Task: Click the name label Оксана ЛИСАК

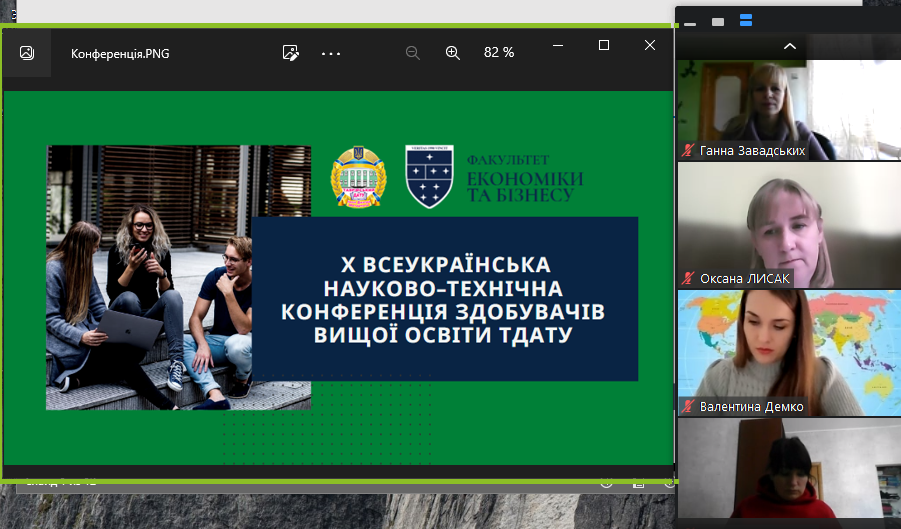Action: click(x=745, y=279)
